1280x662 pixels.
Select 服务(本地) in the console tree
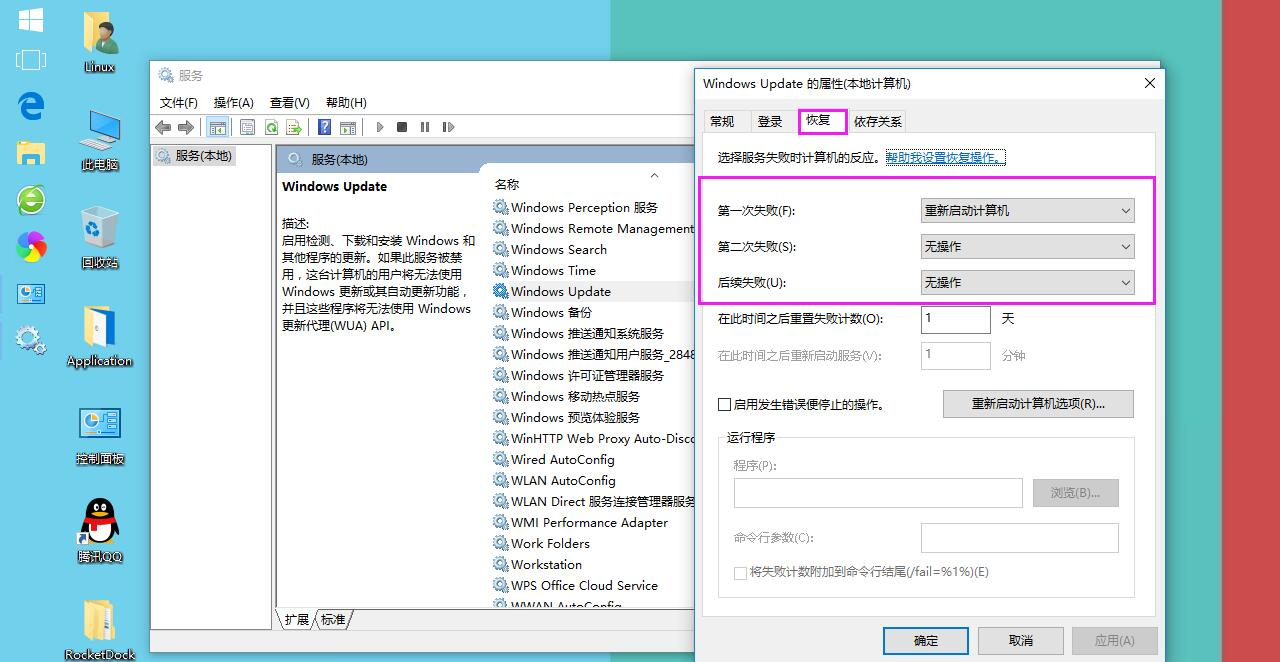(x=194, y=155)
